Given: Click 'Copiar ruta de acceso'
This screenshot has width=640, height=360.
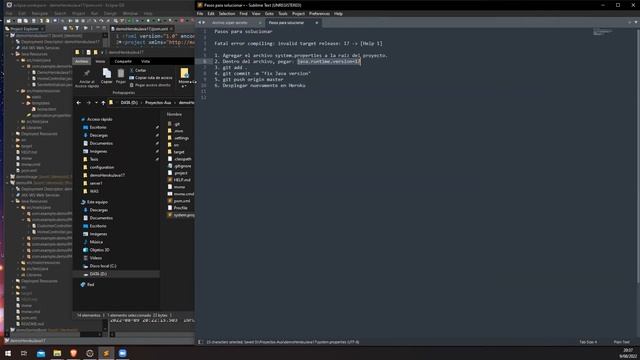Looking at the screenshot, I should click(151, 78).
